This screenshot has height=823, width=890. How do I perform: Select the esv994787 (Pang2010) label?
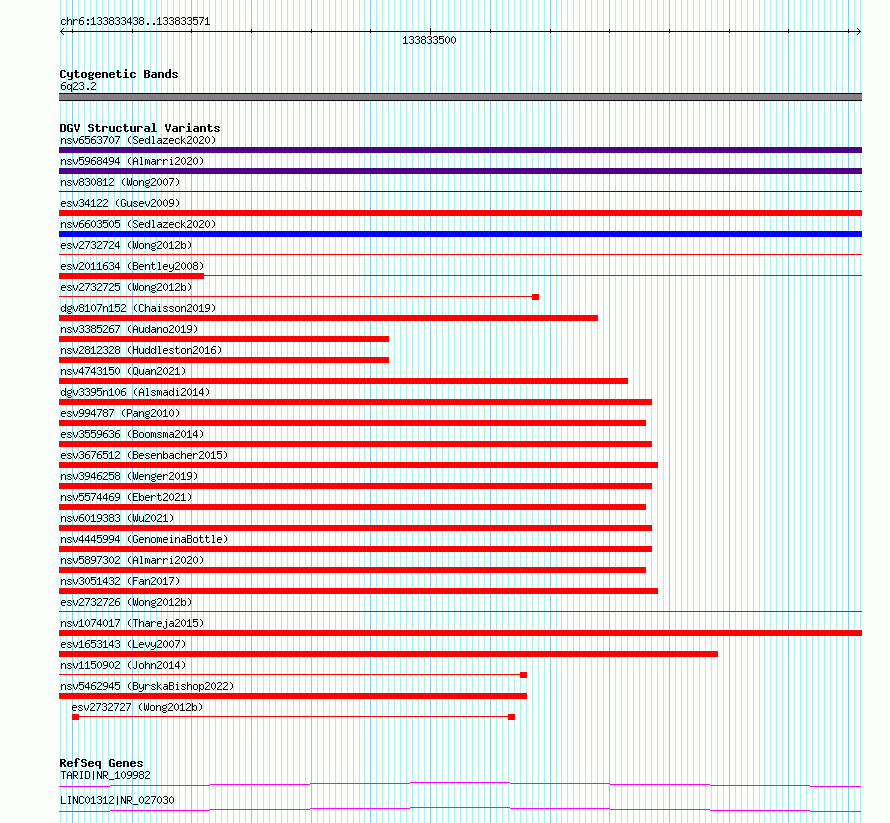(120, 413)
